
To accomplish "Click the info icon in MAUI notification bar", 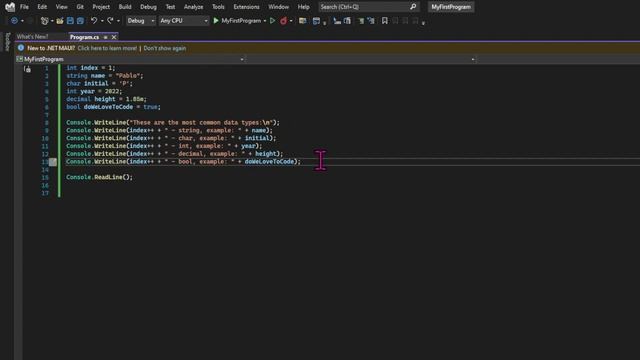I will point(21,48).
